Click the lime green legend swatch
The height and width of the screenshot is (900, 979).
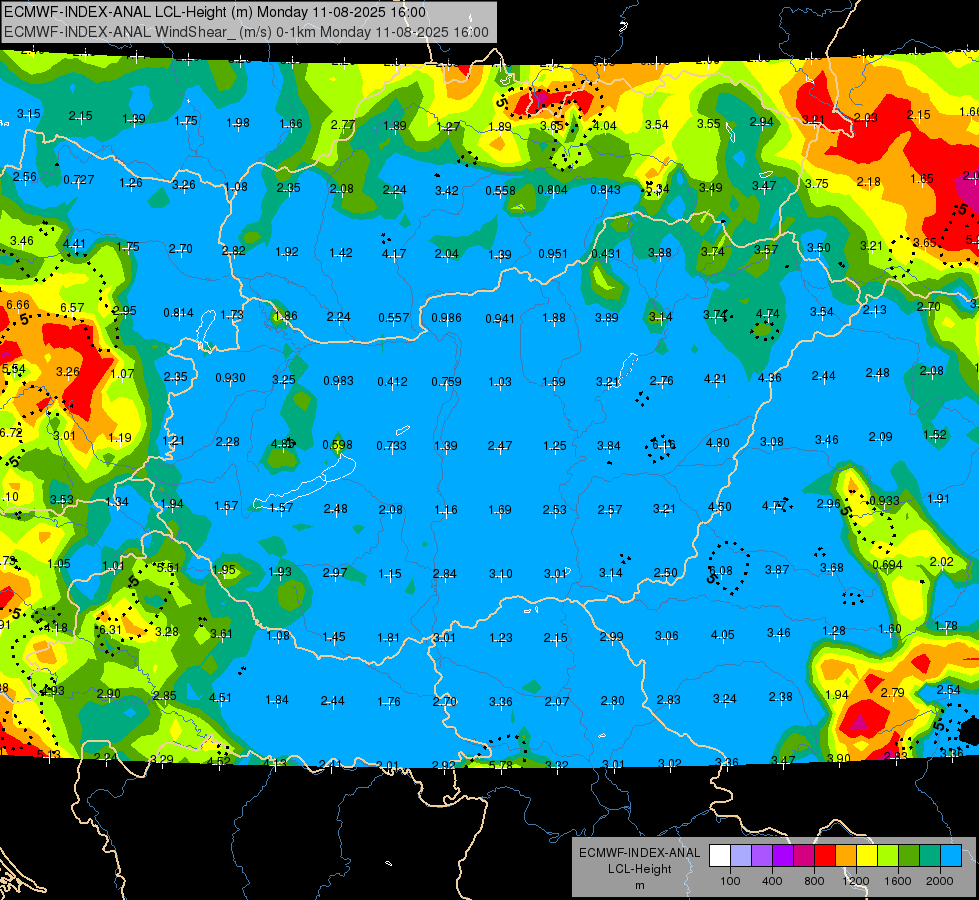click(888, 856)
